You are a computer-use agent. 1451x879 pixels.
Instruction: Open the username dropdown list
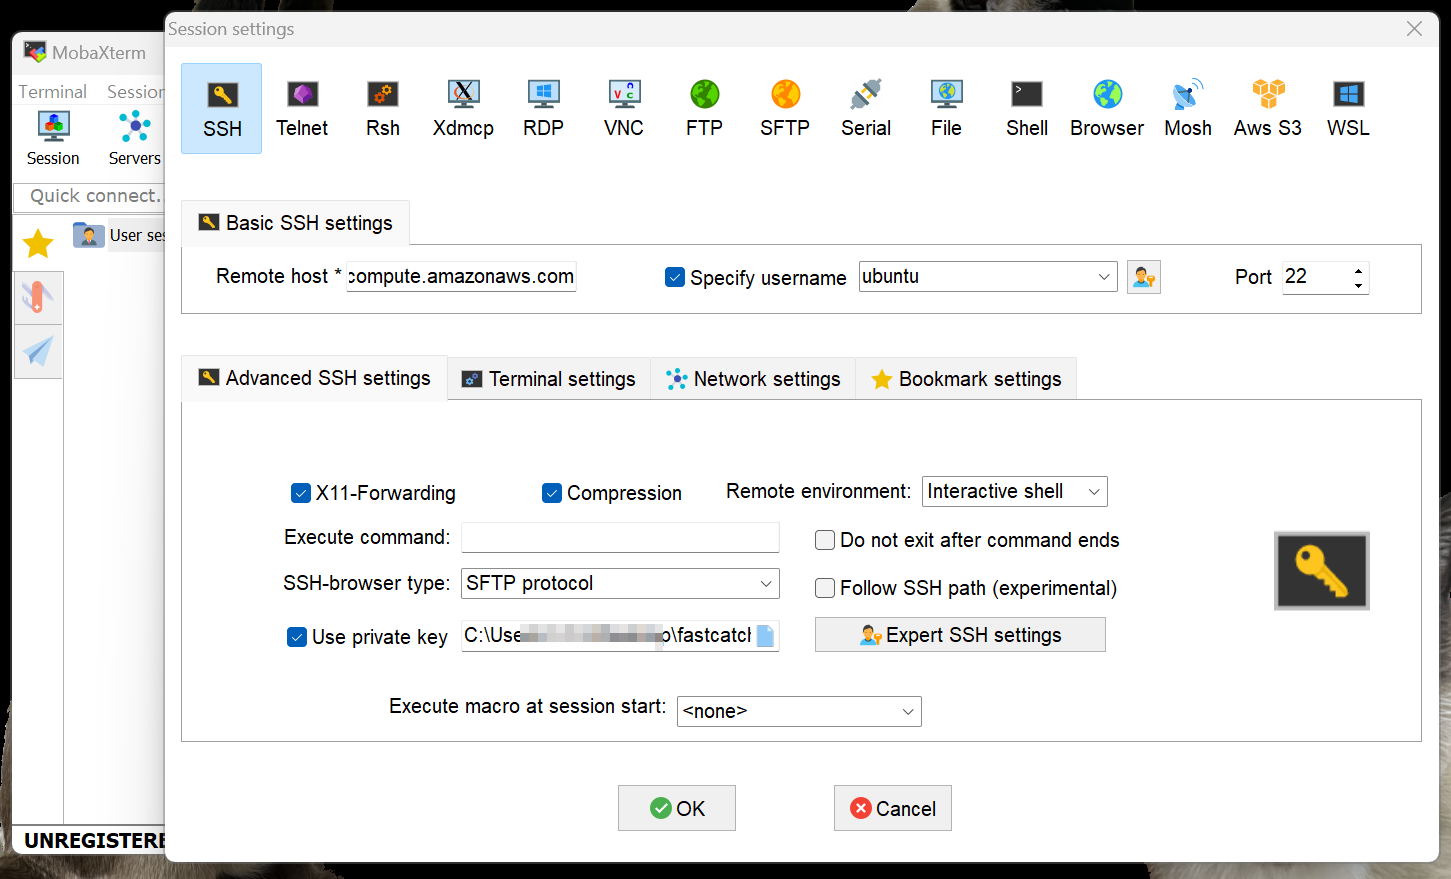(x=1104, y=277)
